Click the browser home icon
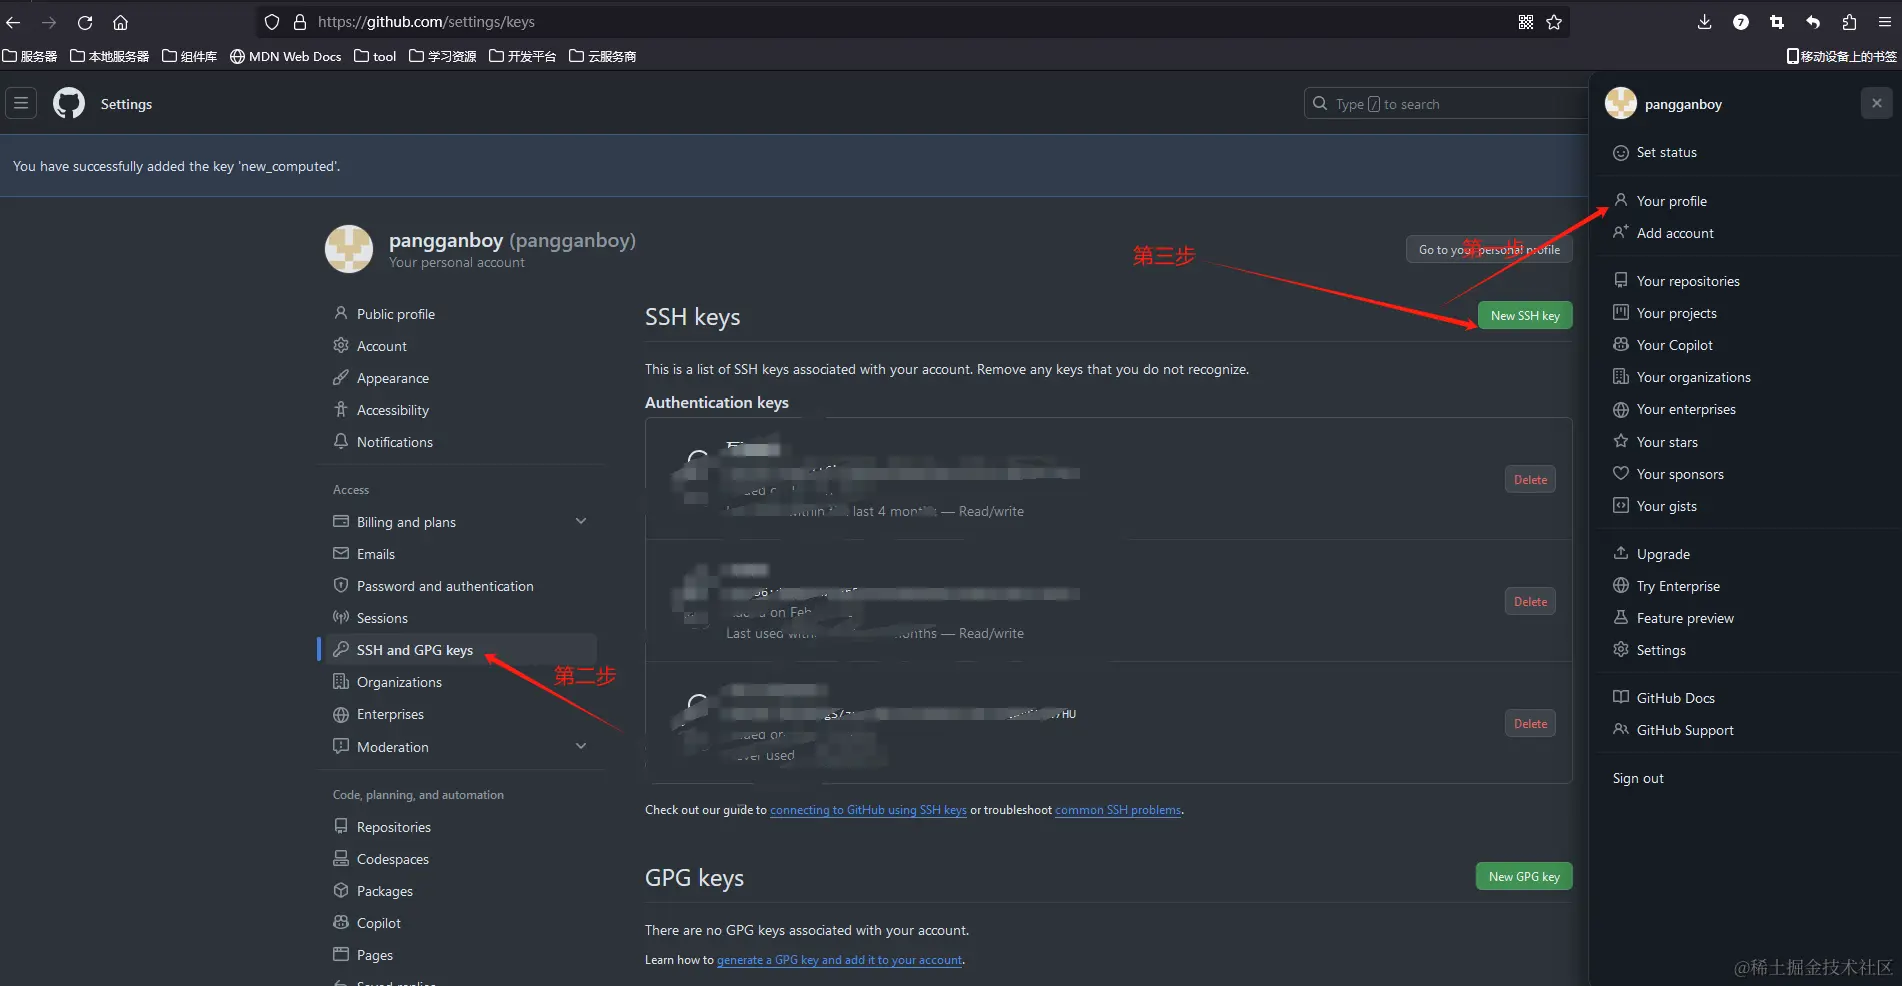Screen dimensions: 1902x986 pos(120,22)
